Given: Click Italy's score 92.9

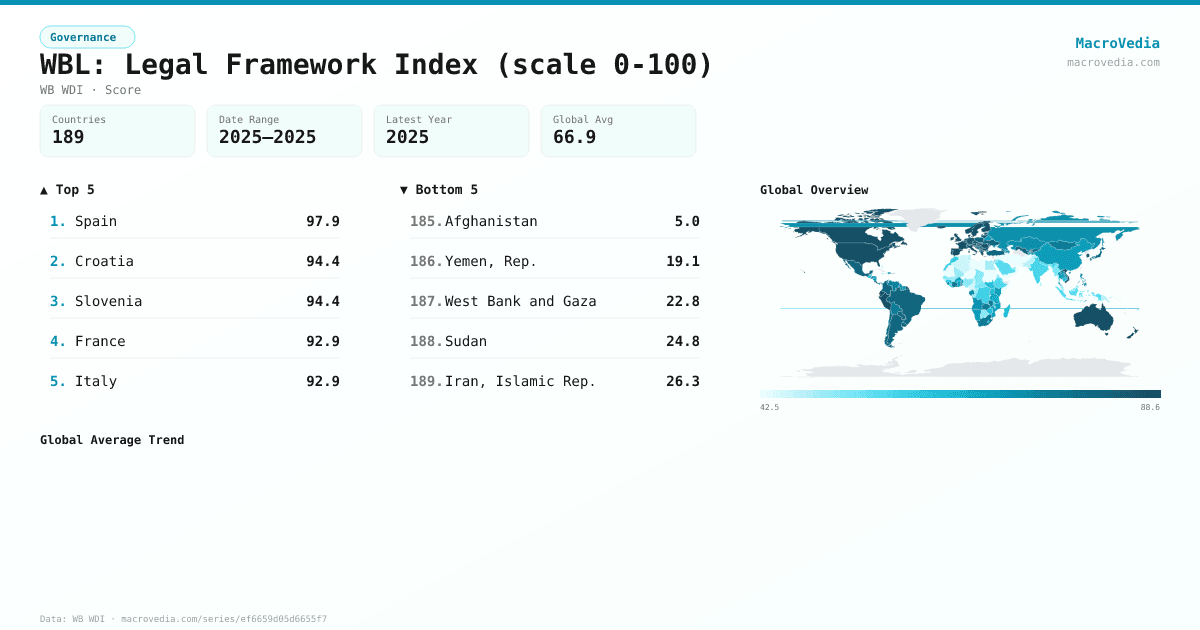Looking at the screenshot, I should [x=323, y=381].
